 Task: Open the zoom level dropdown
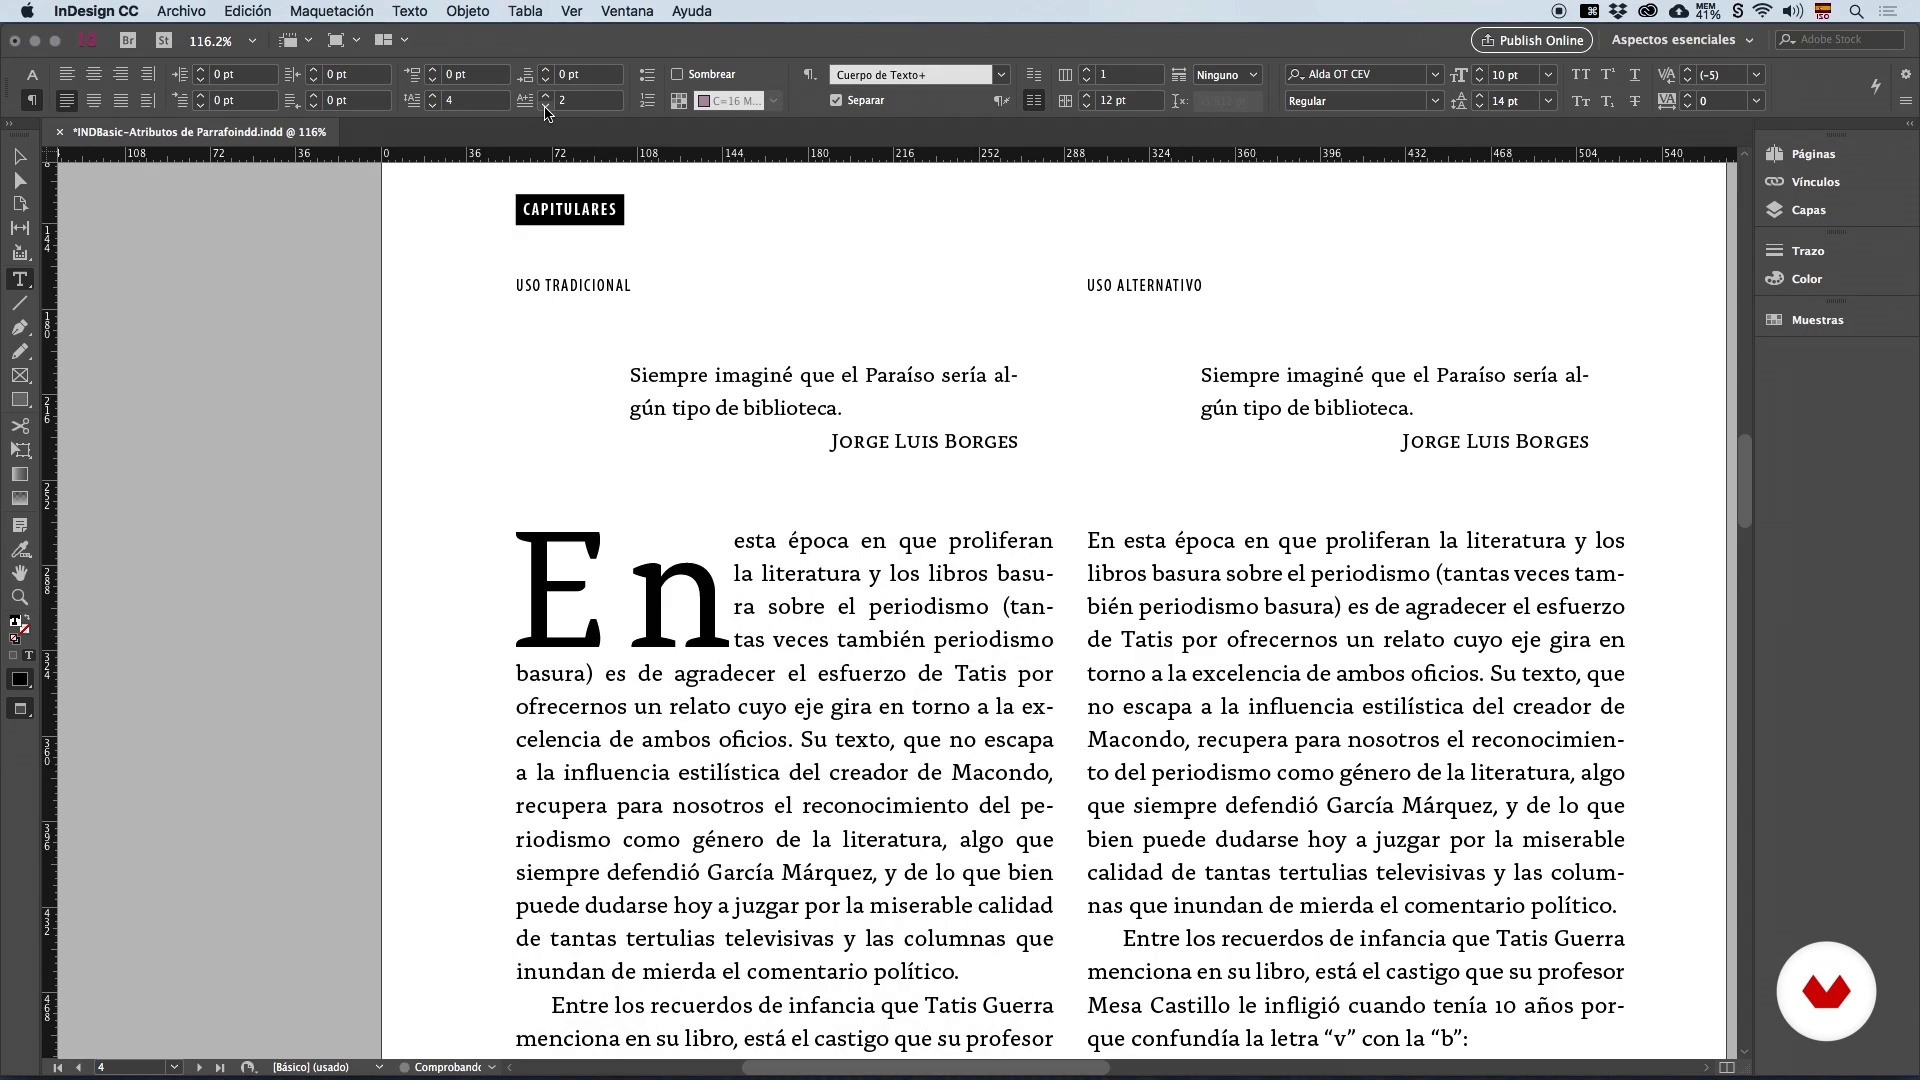click(252, 41)
